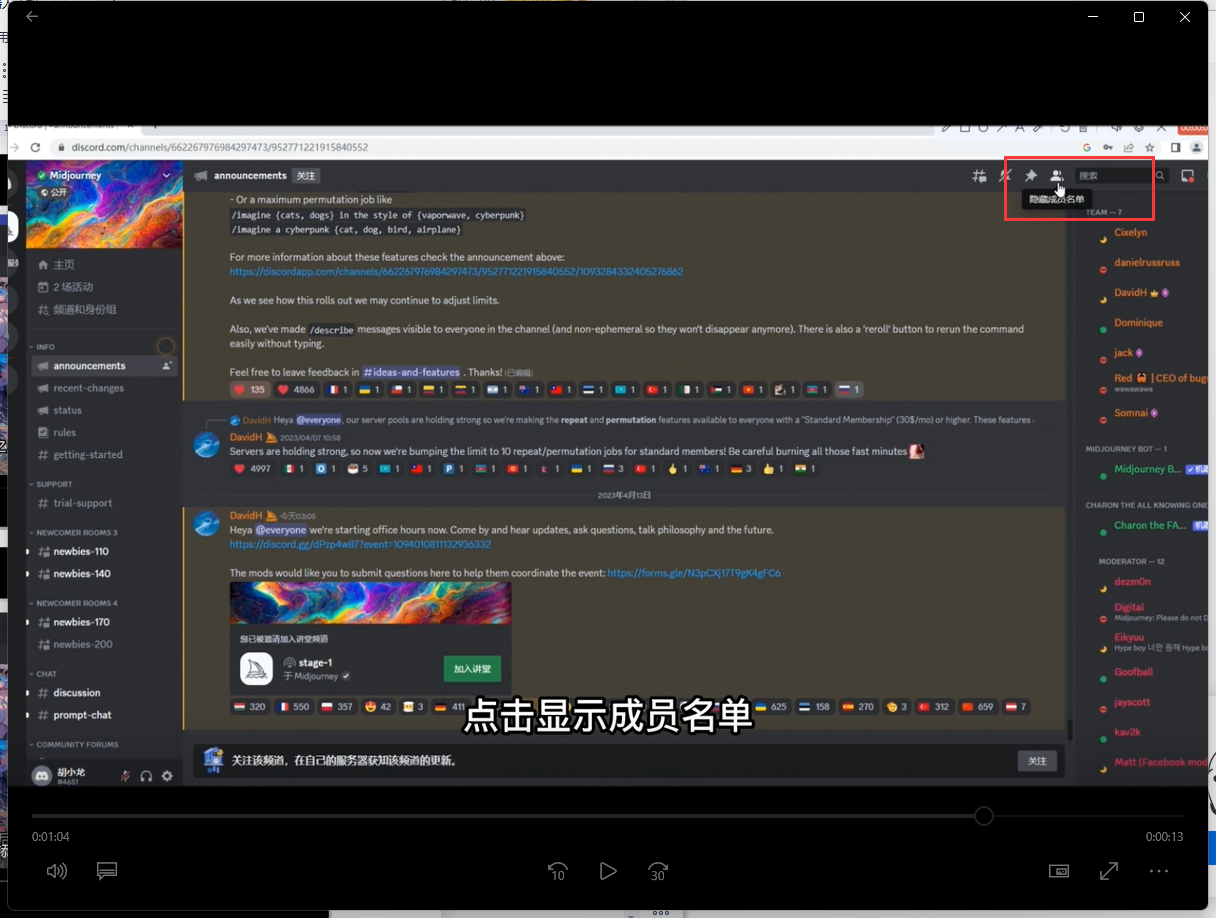This screenshot has width=1216, height=918.
Task: Mute the video player volume
Action: [x=57, y=871]
